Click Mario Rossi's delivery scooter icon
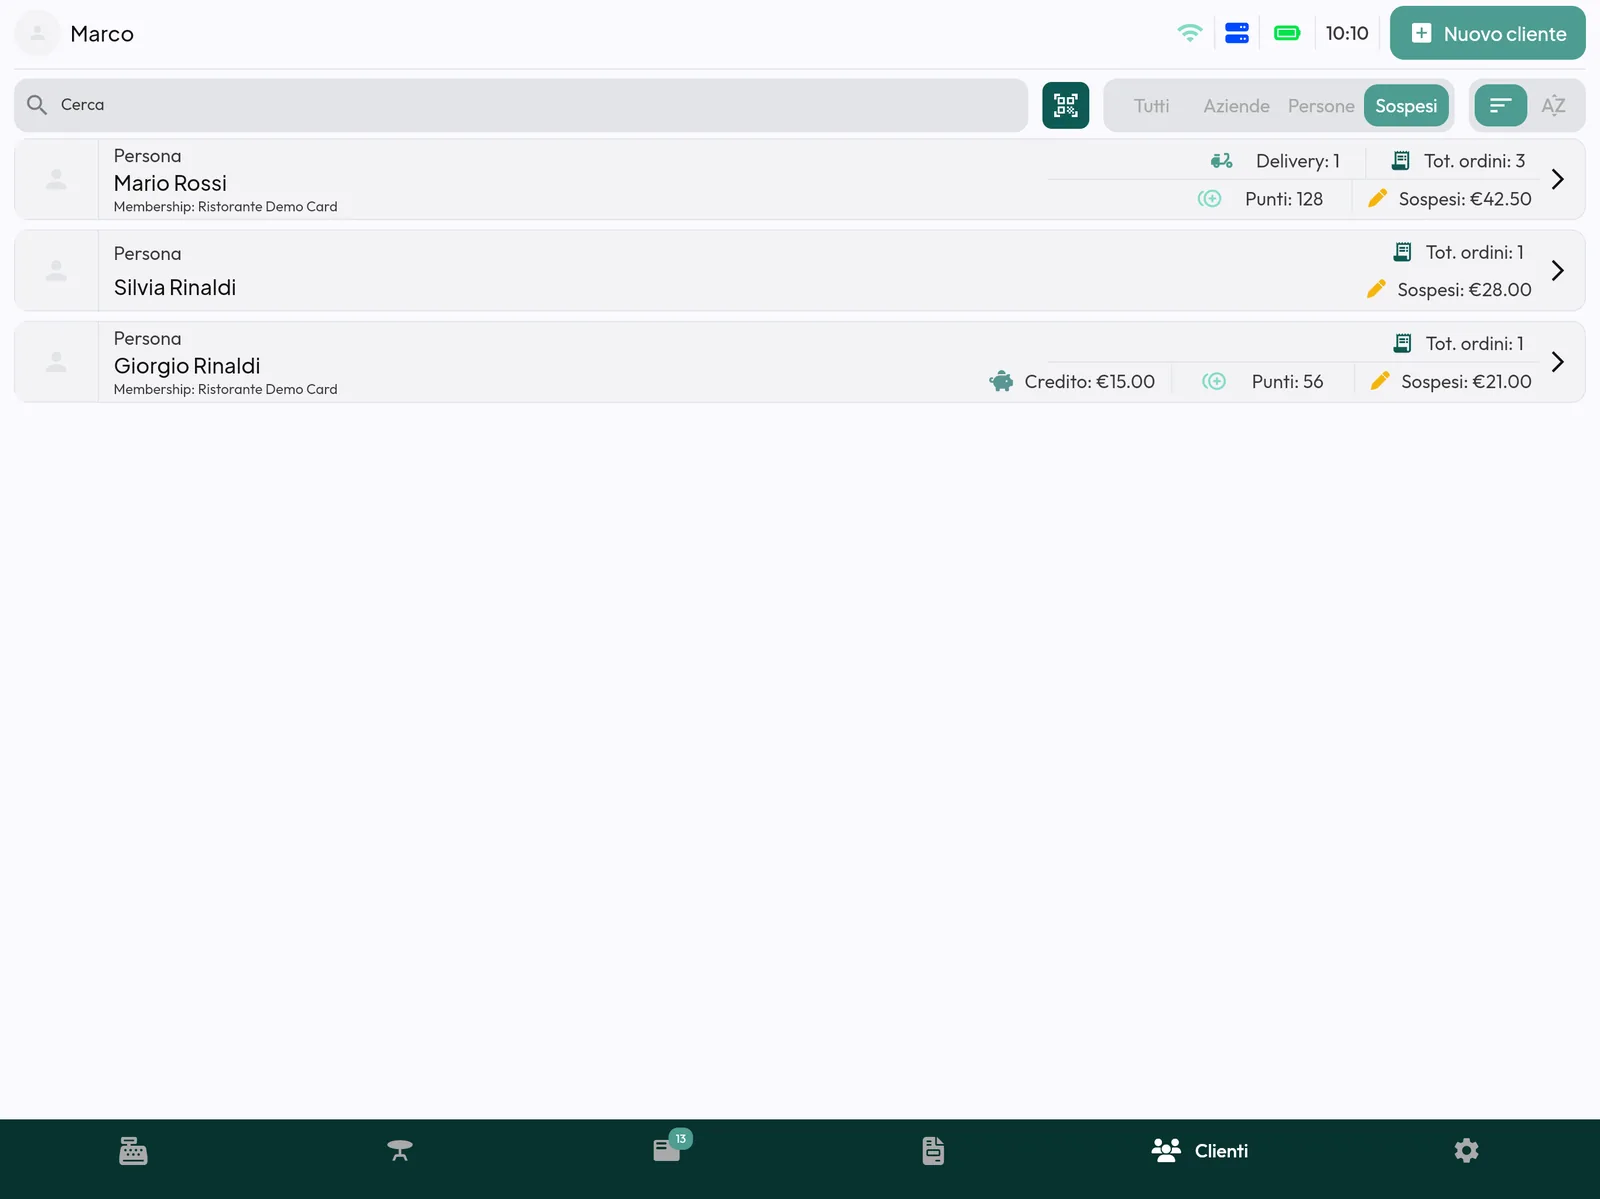1600x1199 pixels. click(1222, 161)
